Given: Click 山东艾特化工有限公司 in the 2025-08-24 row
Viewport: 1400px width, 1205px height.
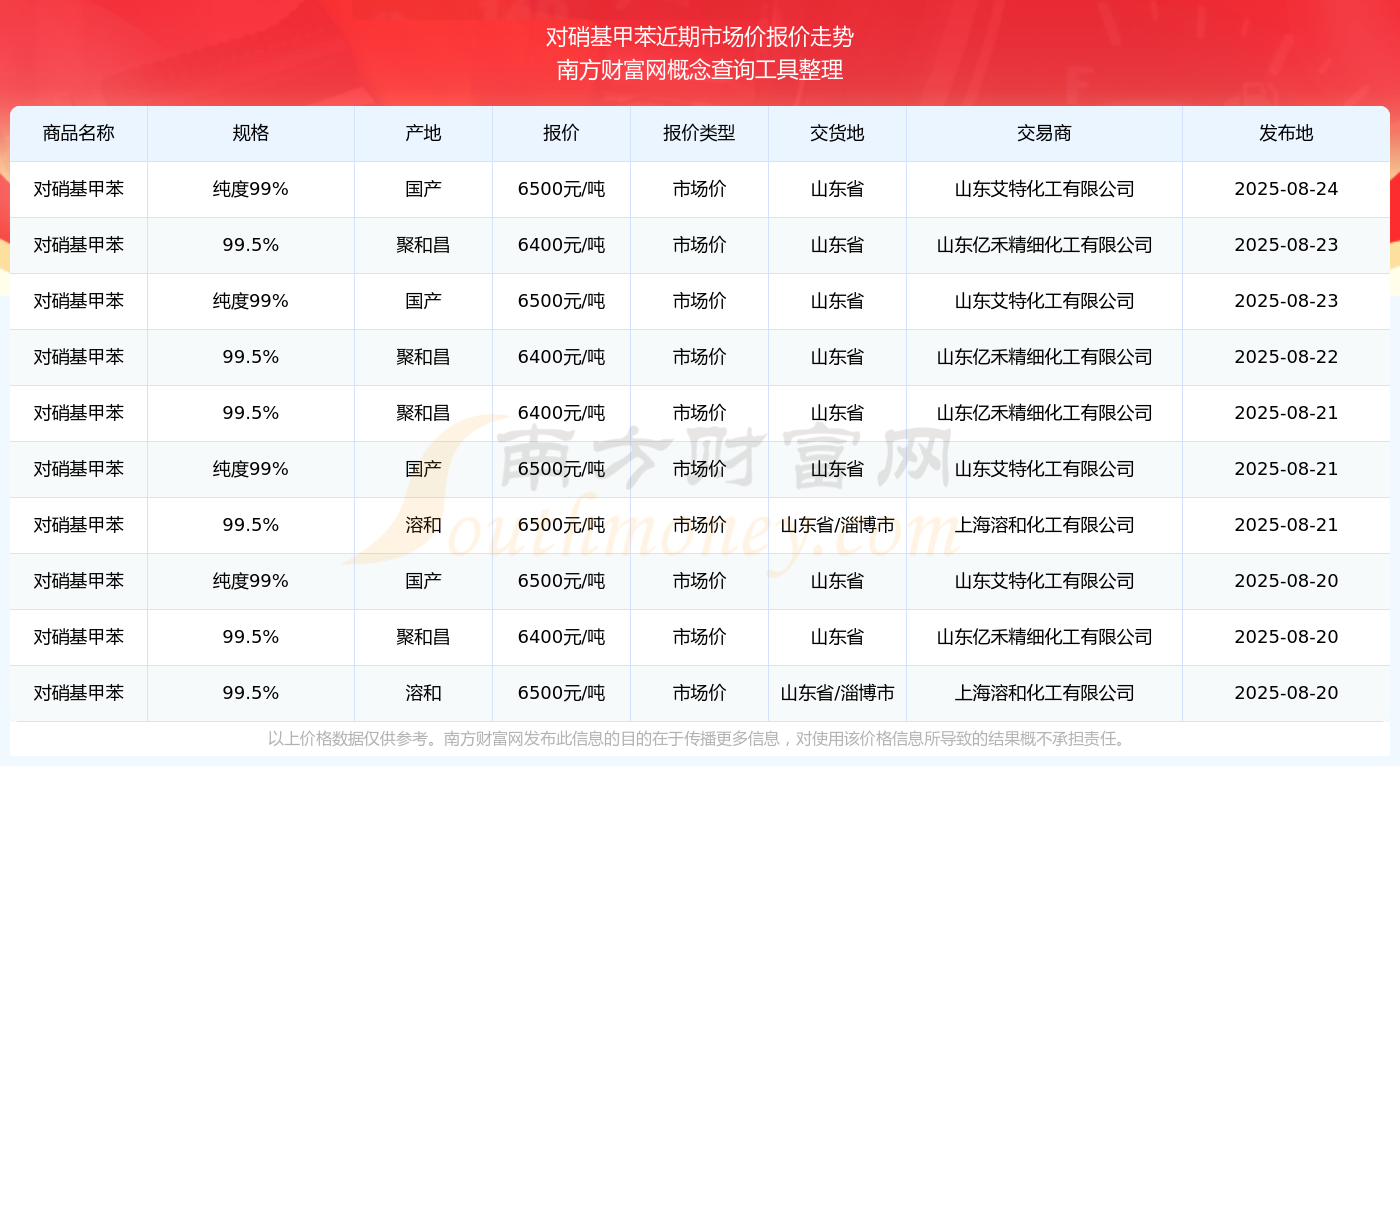Looking at the screenshot, I should tap(1044, 189).
